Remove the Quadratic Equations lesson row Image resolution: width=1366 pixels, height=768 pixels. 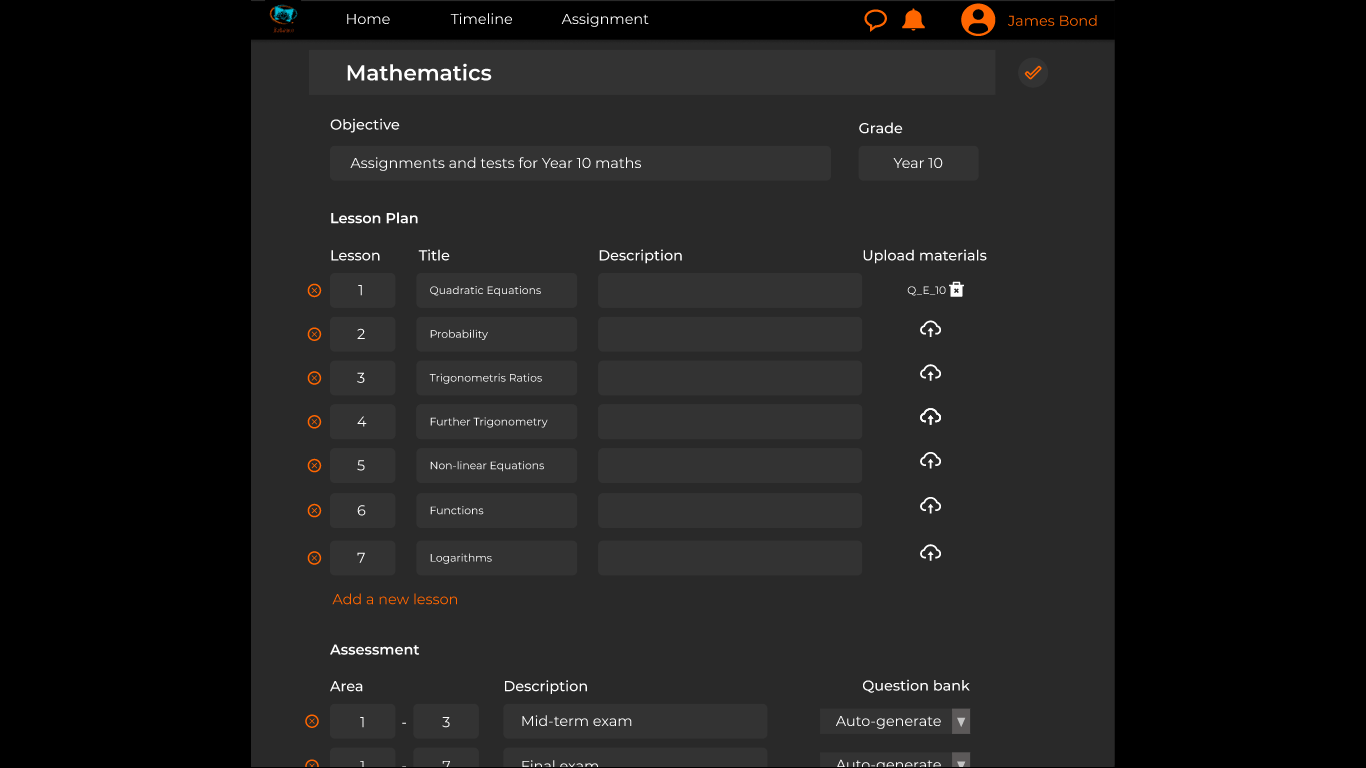coord(314,290)
